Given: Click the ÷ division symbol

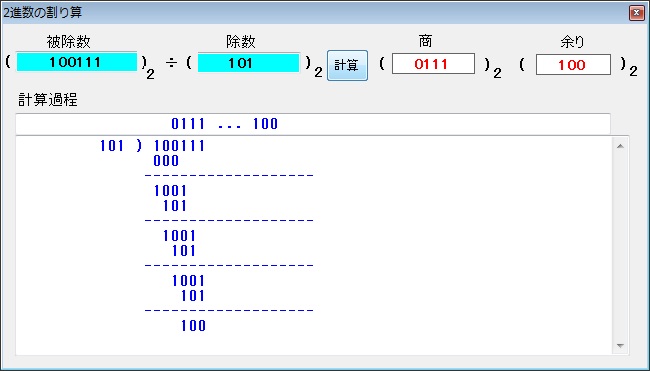Looking at the screenshot, I should tap(171, 63).
